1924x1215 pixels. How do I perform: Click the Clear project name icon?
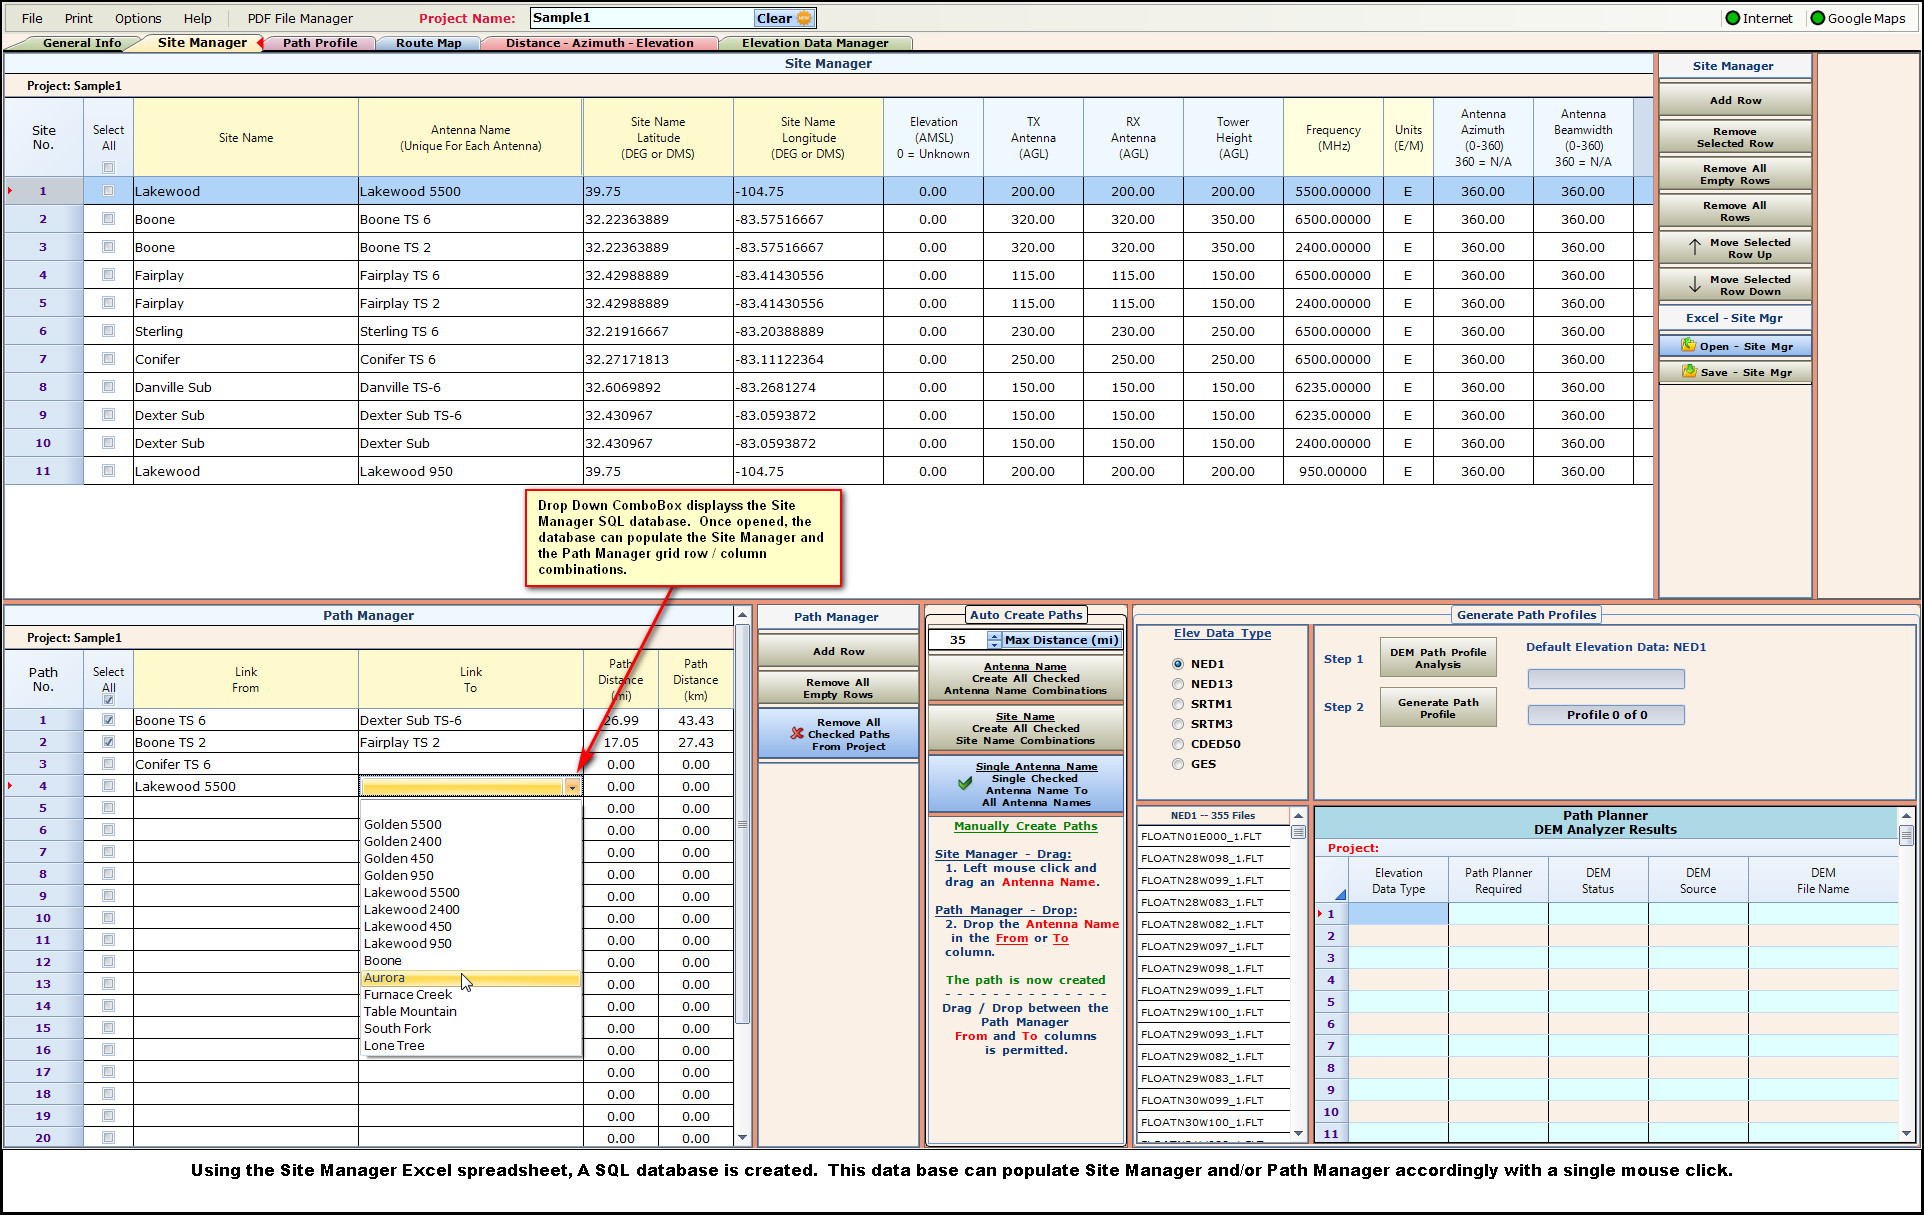805,18
